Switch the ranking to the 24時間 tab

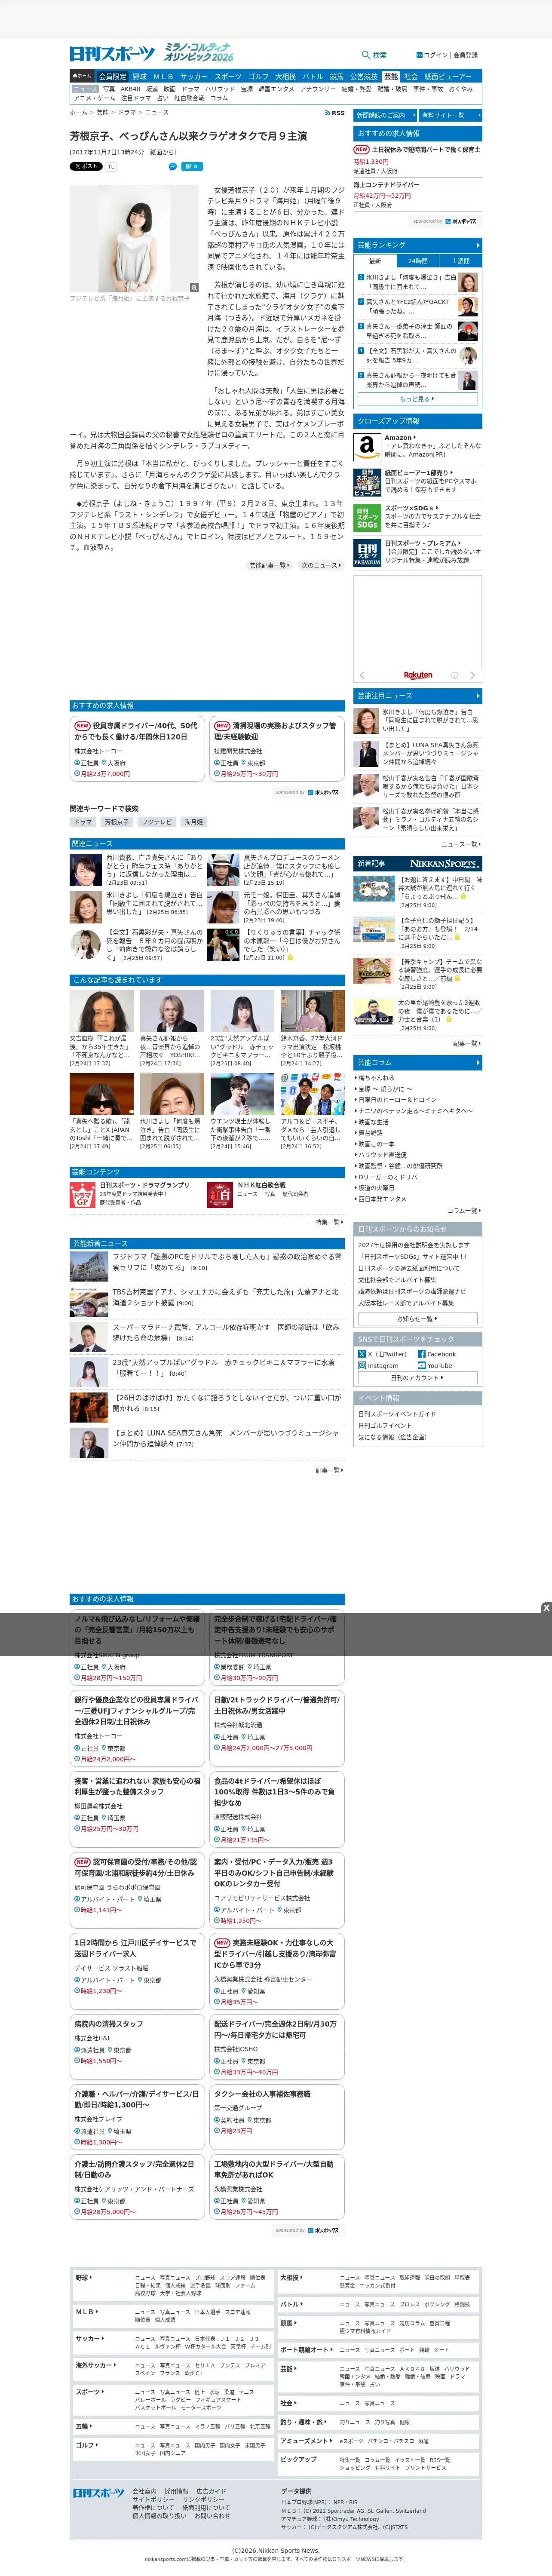pyautogui.click(x=418, y=261)
